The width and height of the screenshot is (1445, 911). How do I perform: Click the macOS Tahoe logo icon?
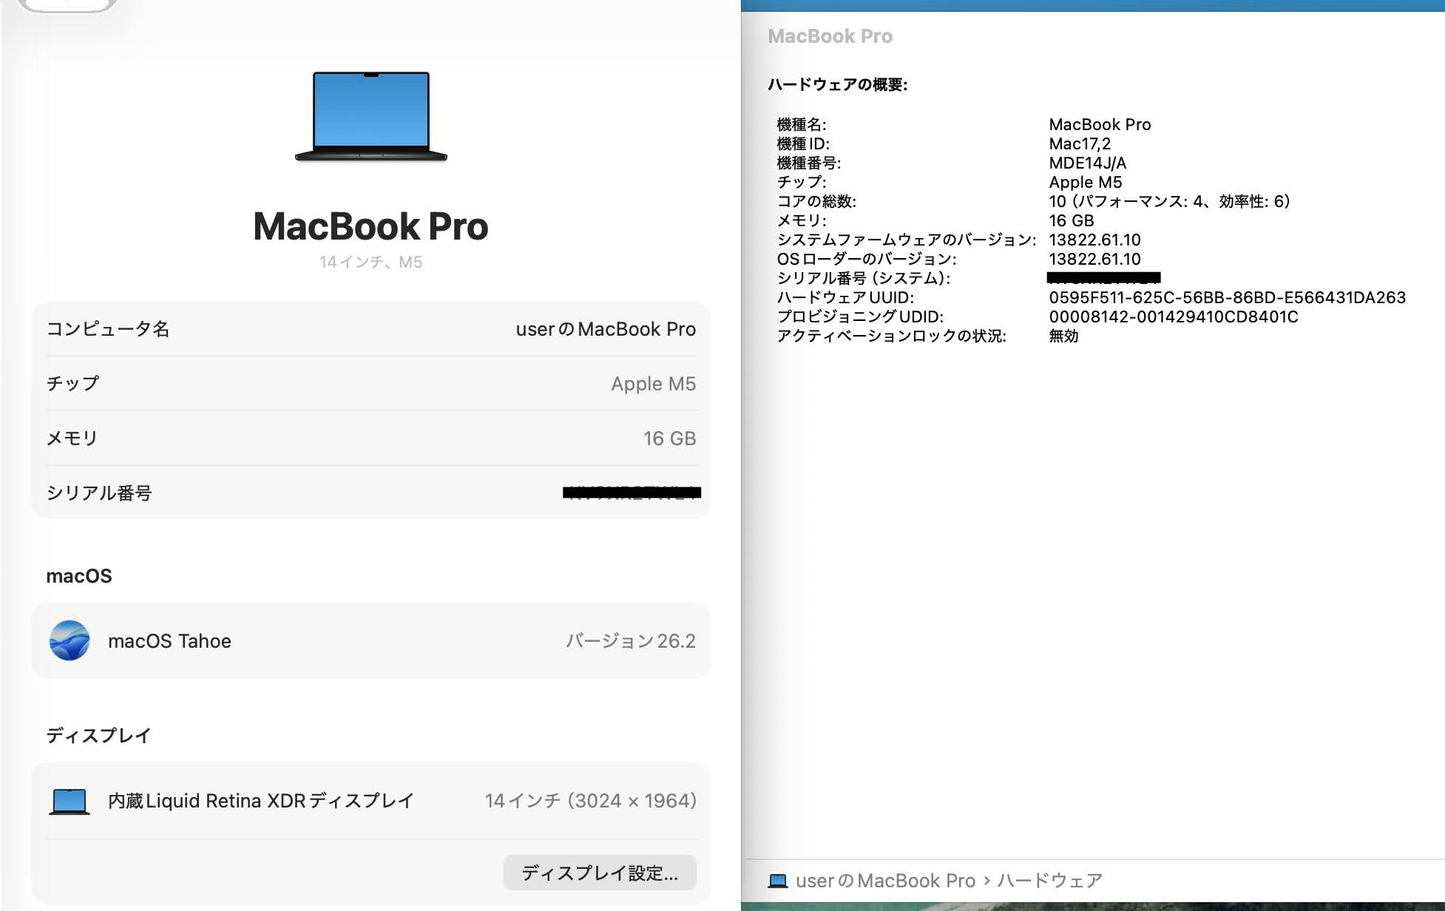pyautogui.click(x=69, y=641)
